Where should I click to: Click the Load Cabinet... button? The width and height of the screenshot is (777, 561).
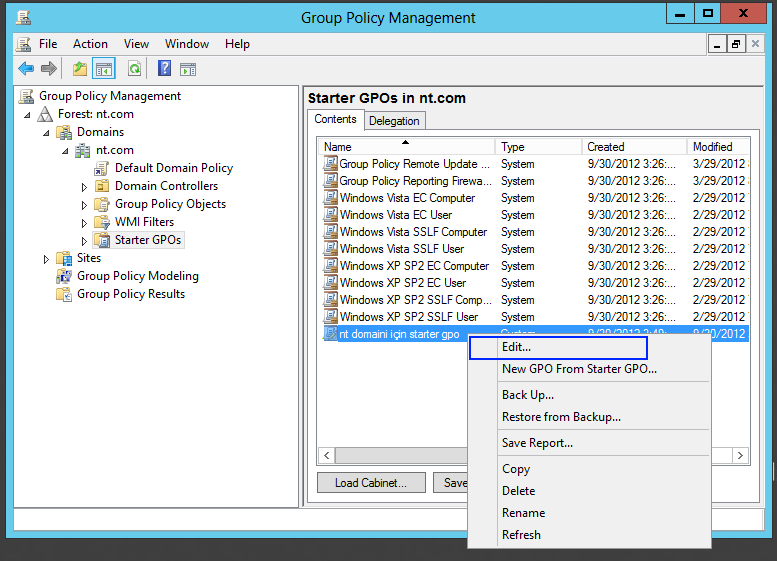tap(371, 483)
